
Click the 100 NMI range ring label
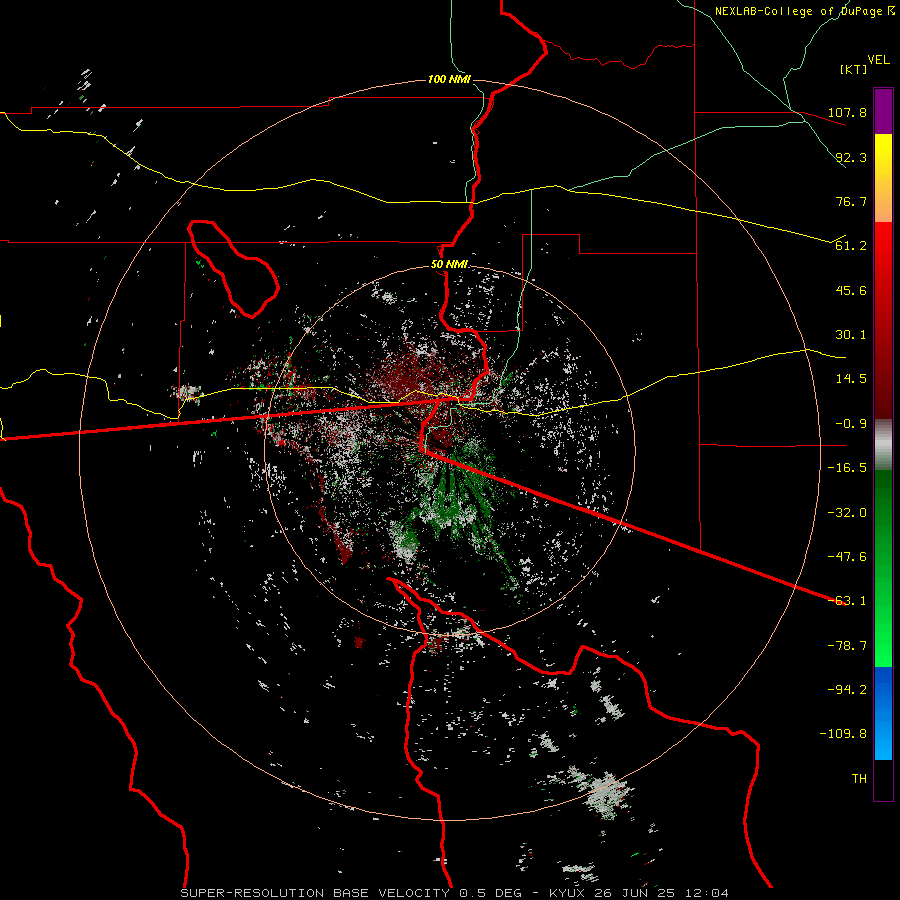[449, 79]
